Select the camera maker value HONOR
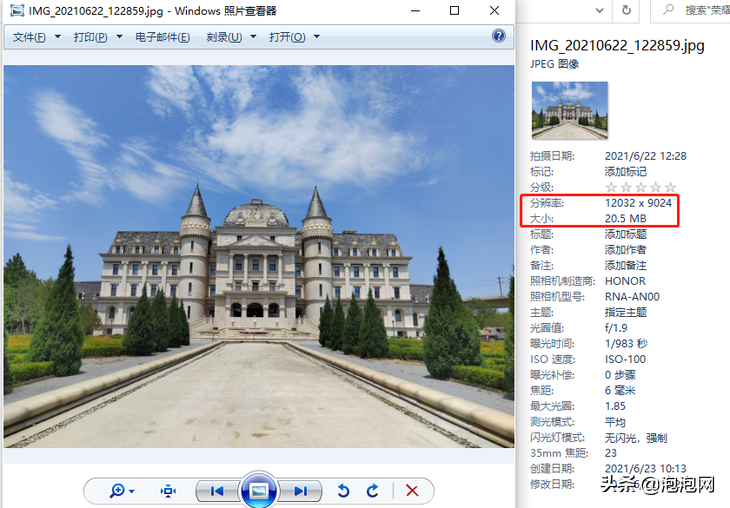The height and width of the screenshot is (508, 730). 625,281
